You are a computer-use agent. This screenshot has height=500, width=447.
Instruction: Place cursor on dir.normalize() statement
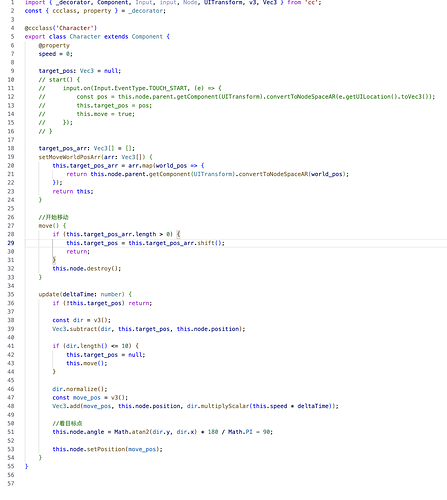coord(80,389)
